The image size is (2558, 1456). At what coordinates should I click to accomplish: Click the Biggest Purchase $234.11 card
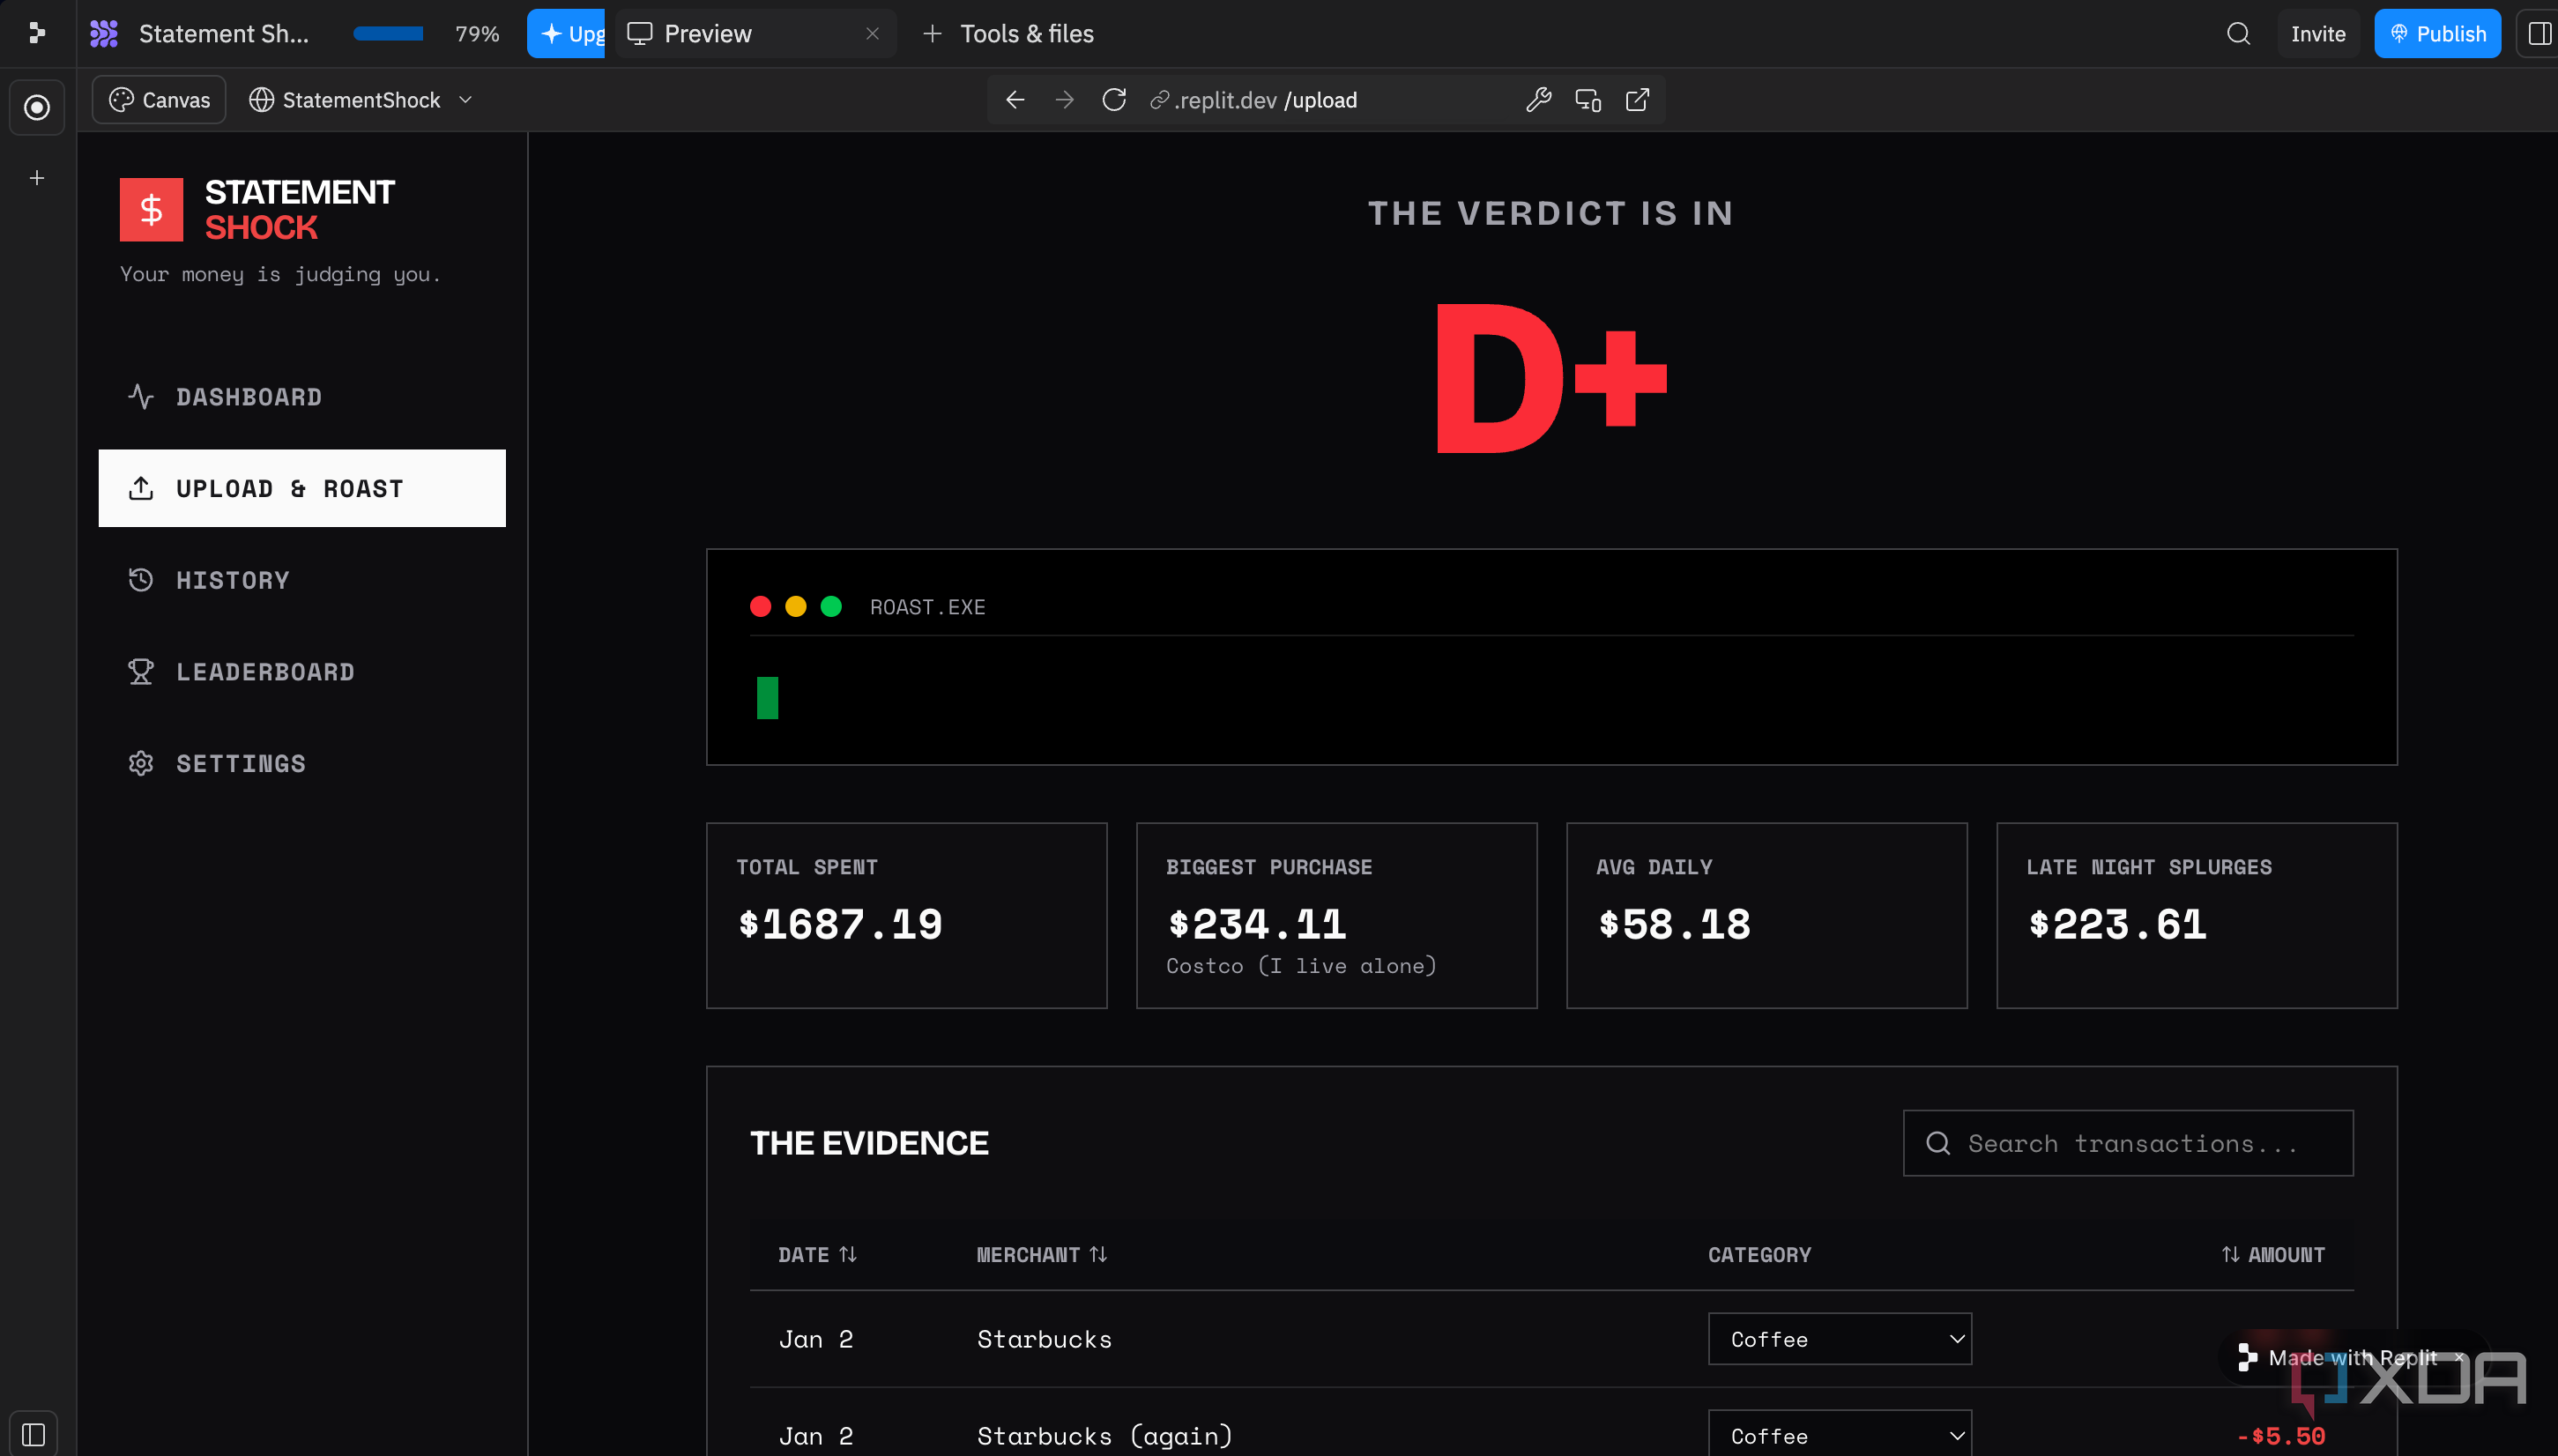pyautogui.click(x=1336, y=915)
